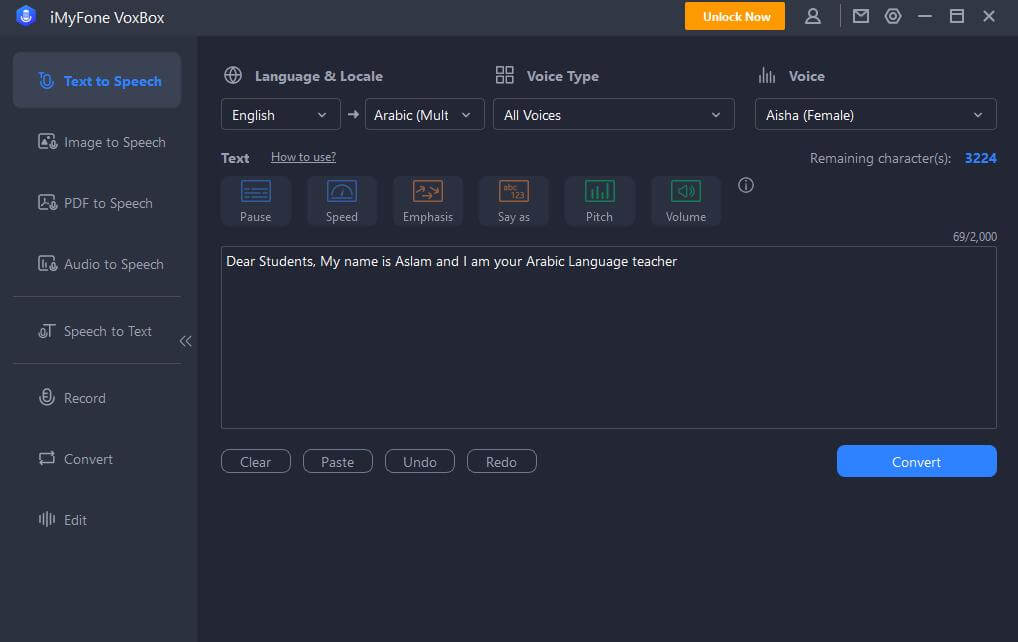The image size is (1018, 642).
Task: Go to PDF to Speech section
Action: (97, 203)
